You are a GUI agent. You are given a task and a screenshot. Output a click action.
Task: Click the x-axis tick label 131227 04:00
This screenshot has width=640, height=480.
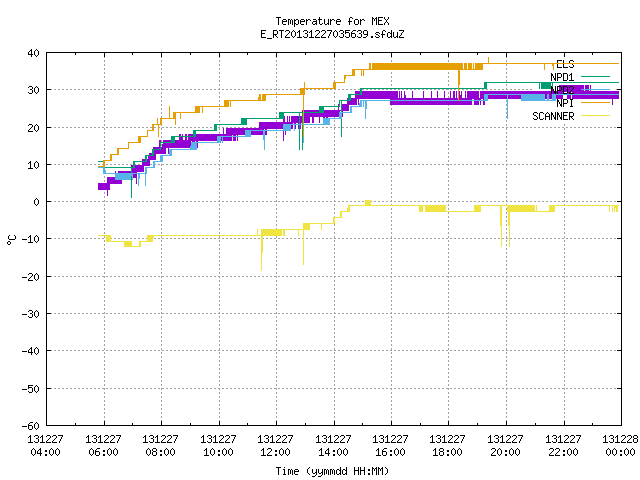[x=45, y=446]
